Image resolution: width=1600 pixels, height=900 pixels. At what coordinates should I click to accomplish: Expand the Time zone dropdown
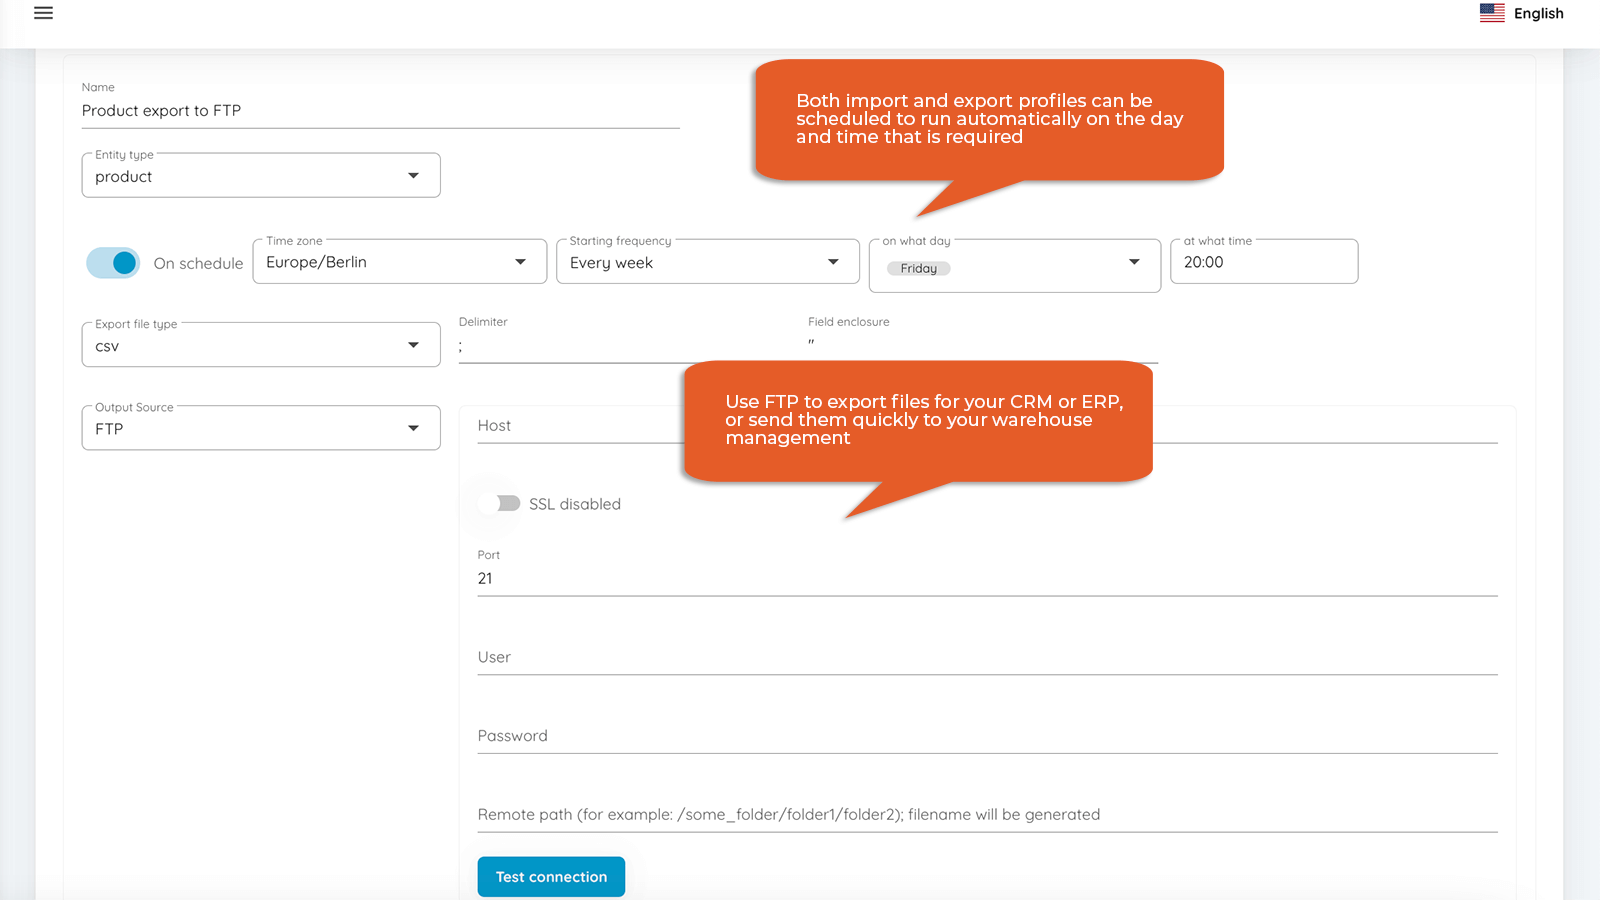coord(399,262)
